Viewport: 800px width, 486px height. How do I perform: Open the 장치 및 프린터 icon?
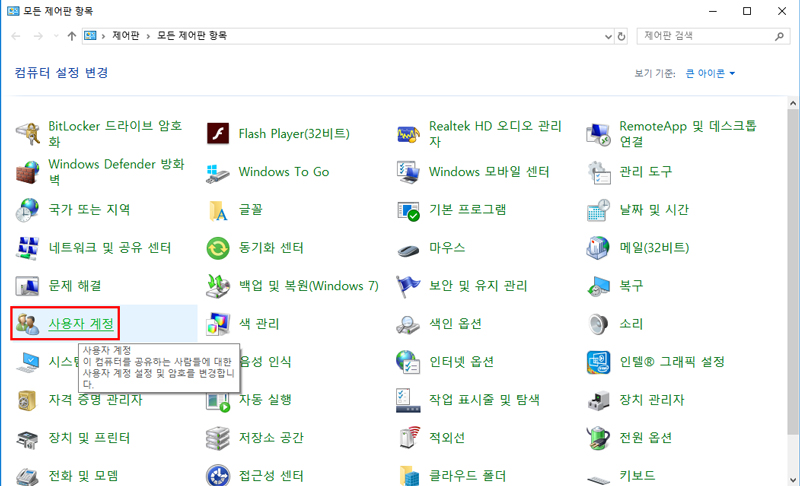click(27, 438)
